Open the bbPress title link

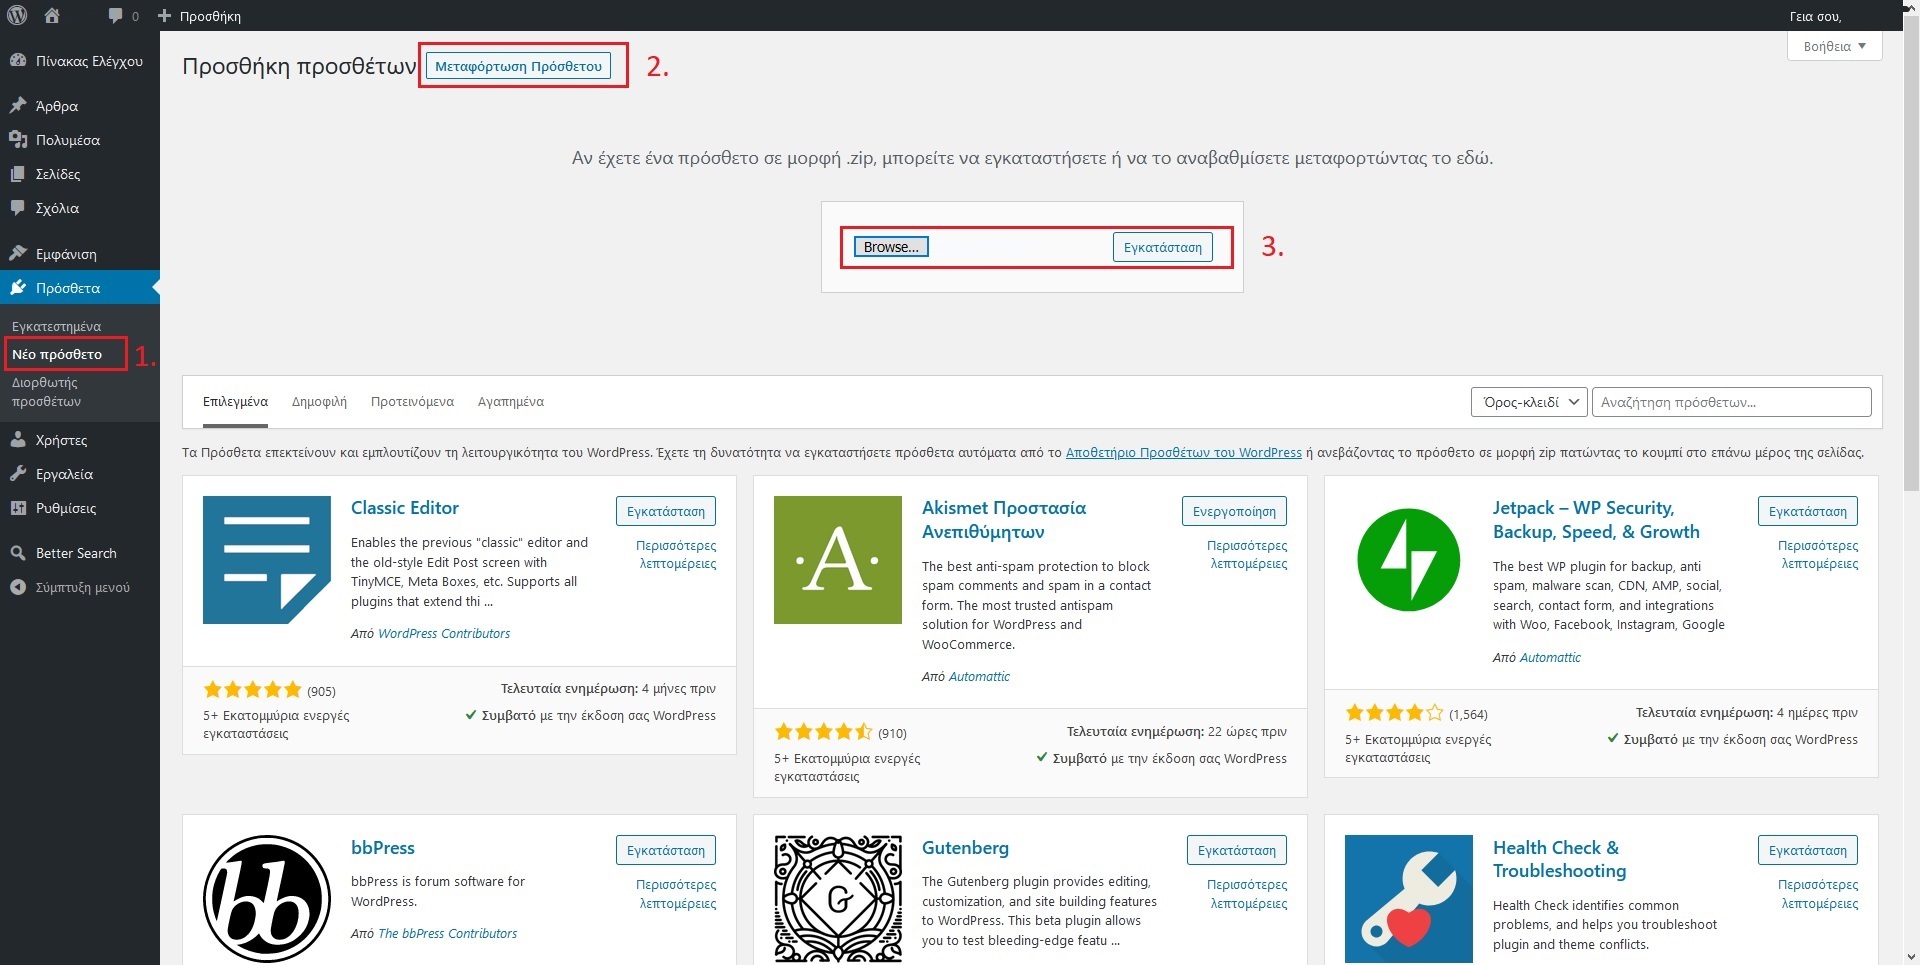click(x=383, y=848)
